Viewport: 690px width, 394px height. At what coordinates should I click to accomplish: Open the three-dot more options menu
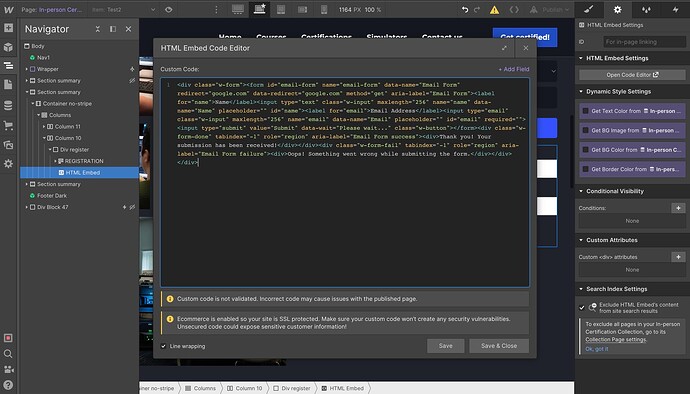216,9
